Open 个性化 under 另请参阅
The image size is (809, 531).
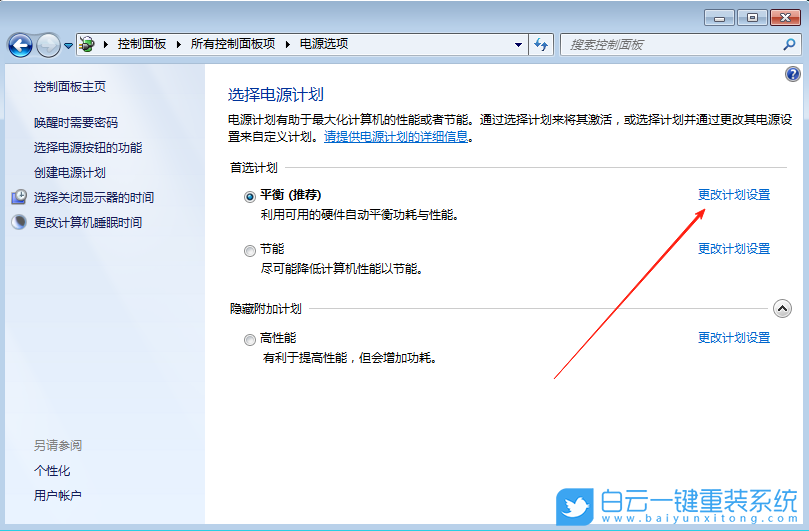pos(52,471)
